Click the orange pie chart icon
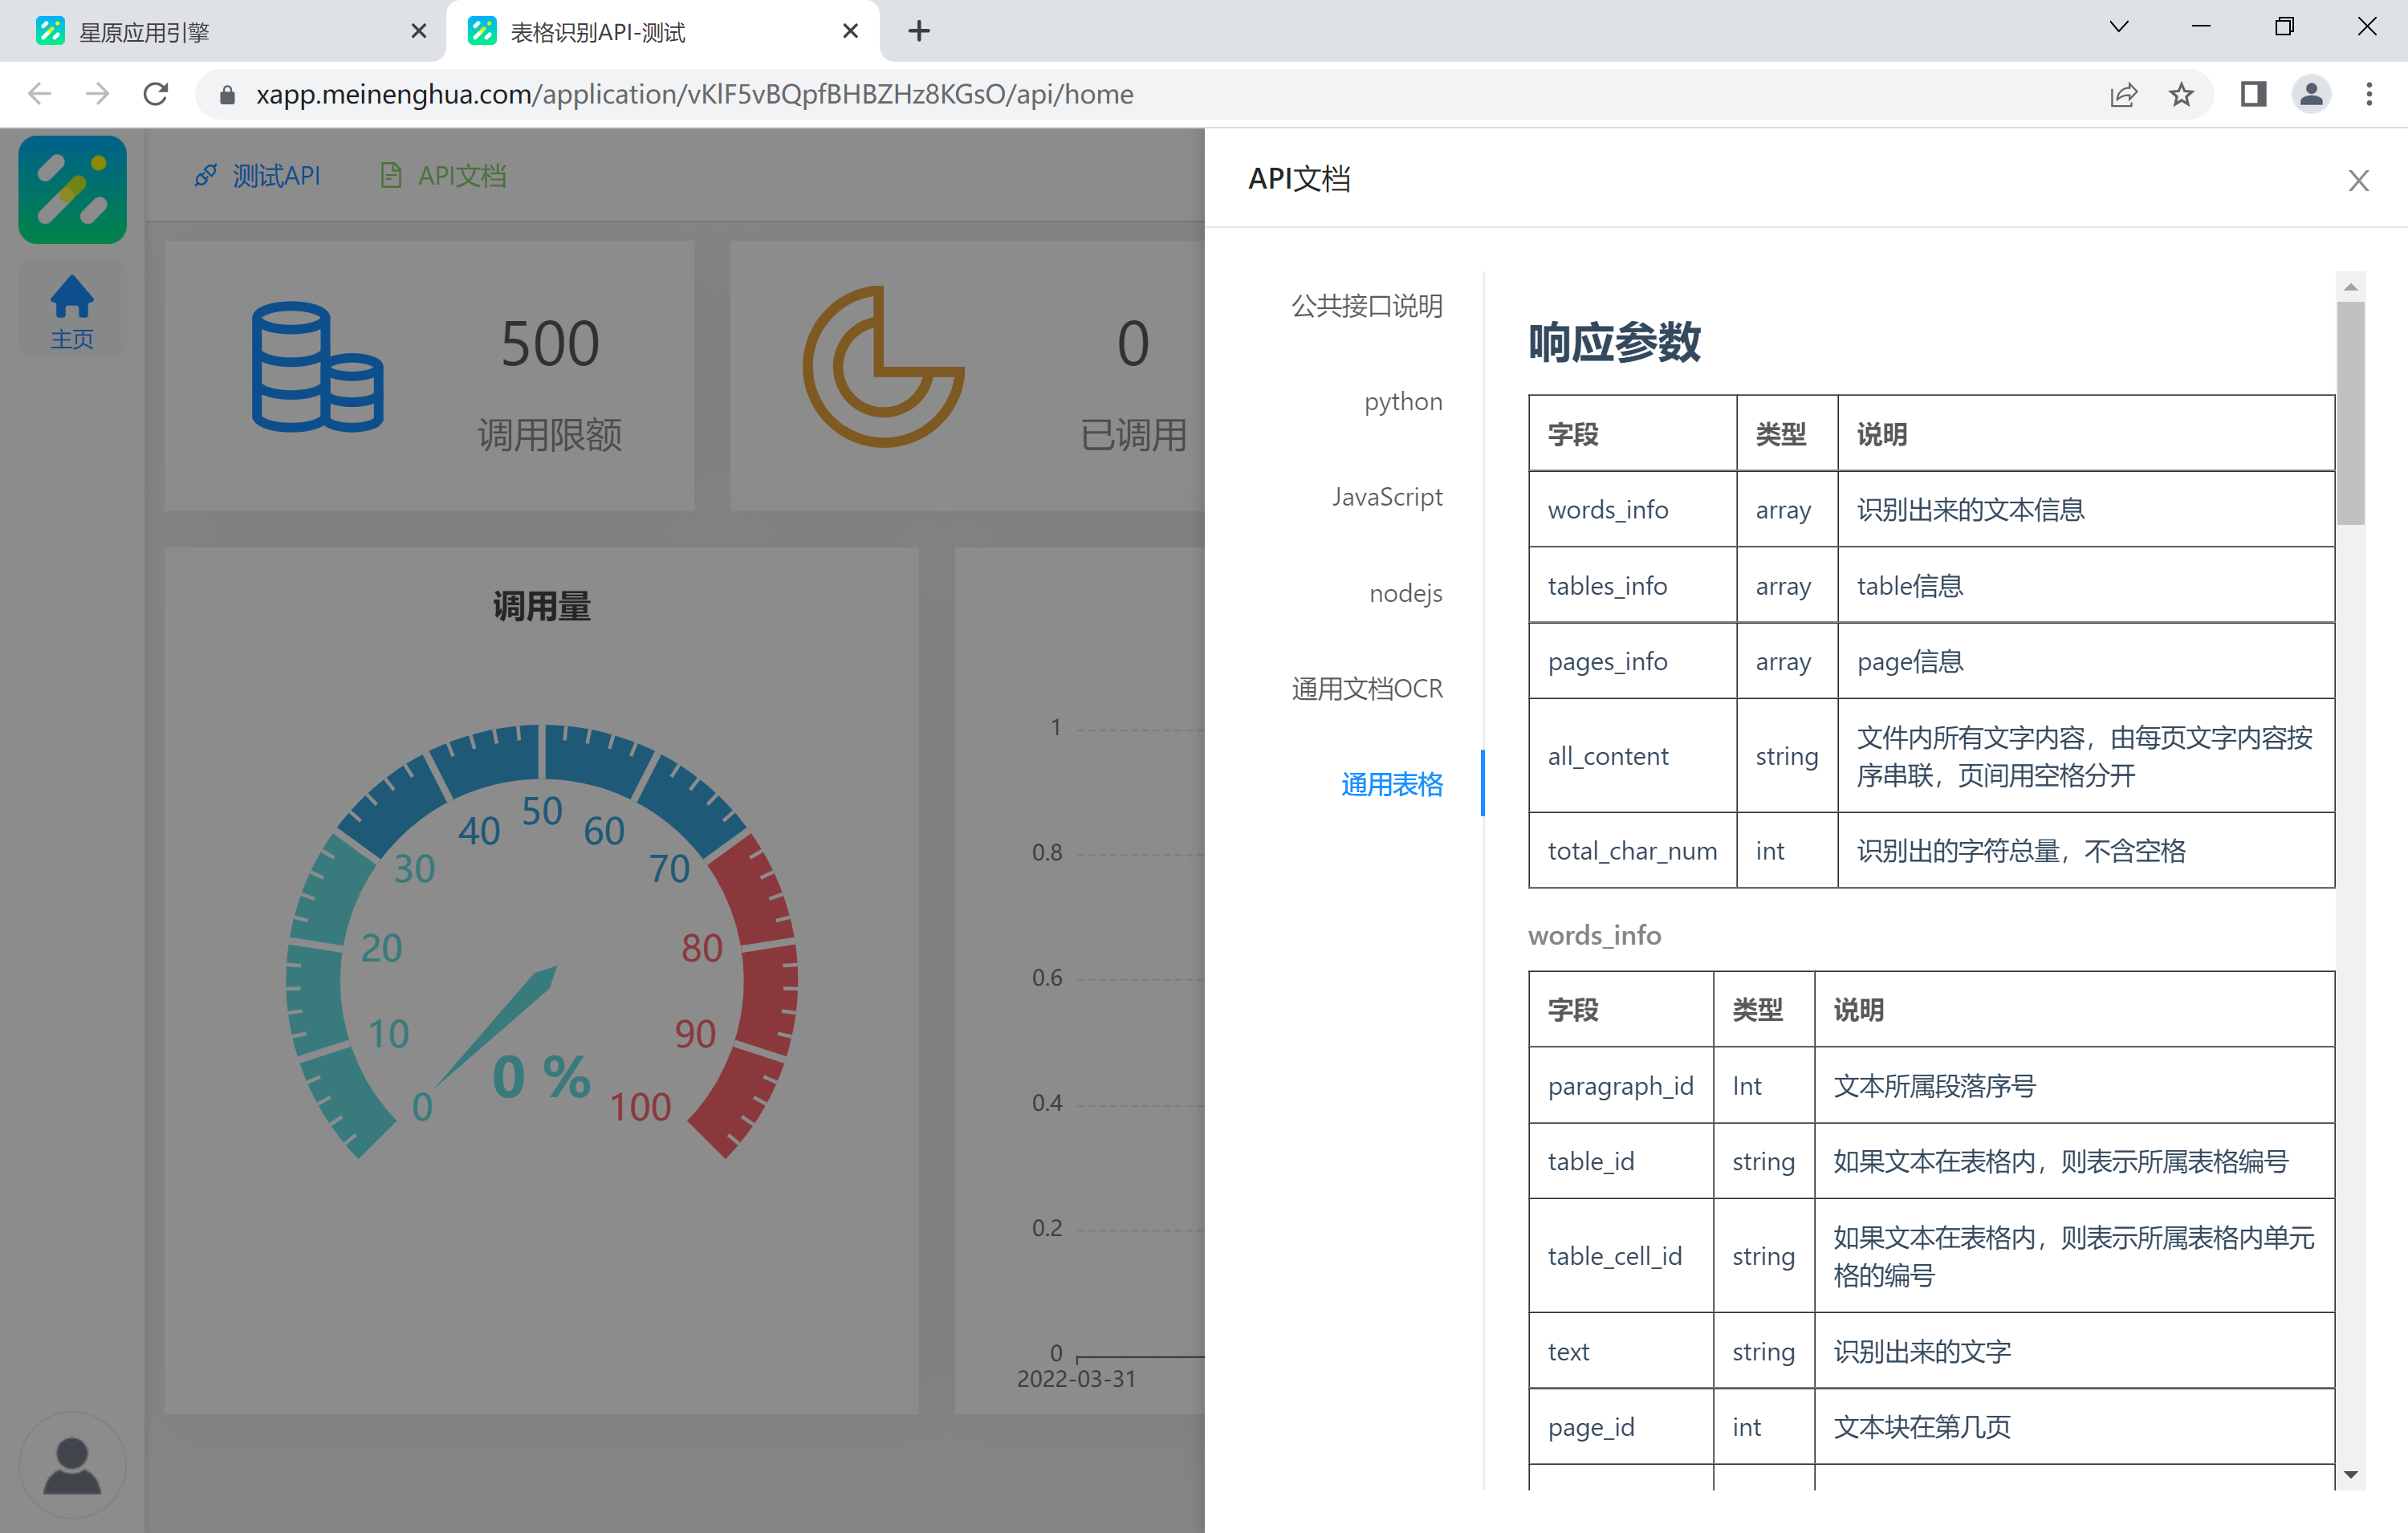Viewport: 2408px width, 1533px height. pyautogui.click(x=883, y=367)
